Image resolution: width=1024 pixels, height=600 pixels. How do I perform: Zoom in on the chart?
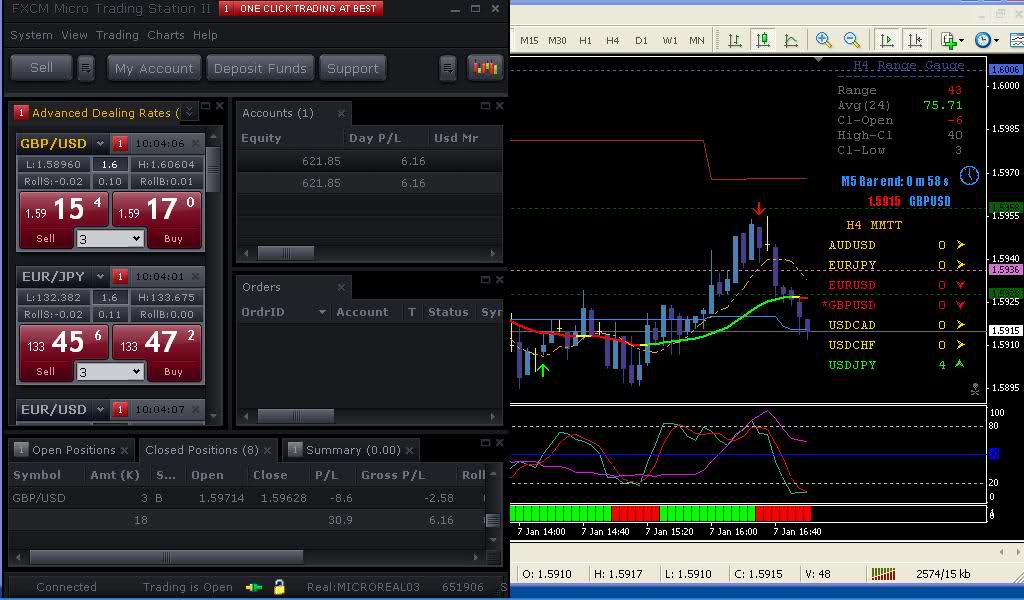(824, 40)
